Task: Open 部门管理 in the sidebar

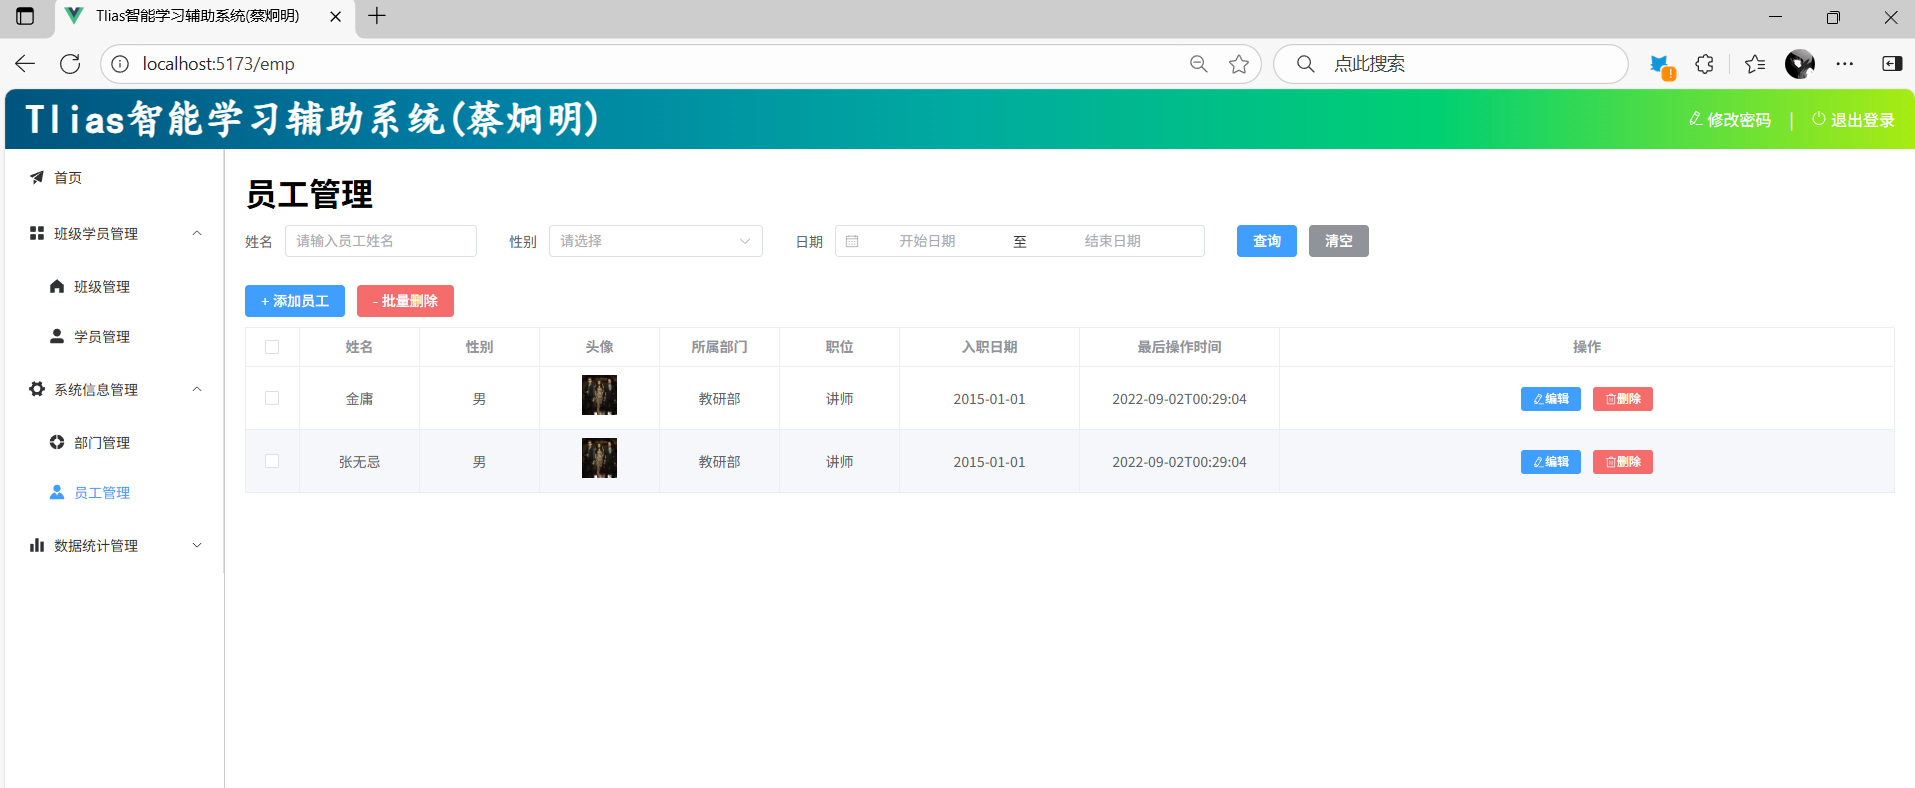Action: [101, 442]
